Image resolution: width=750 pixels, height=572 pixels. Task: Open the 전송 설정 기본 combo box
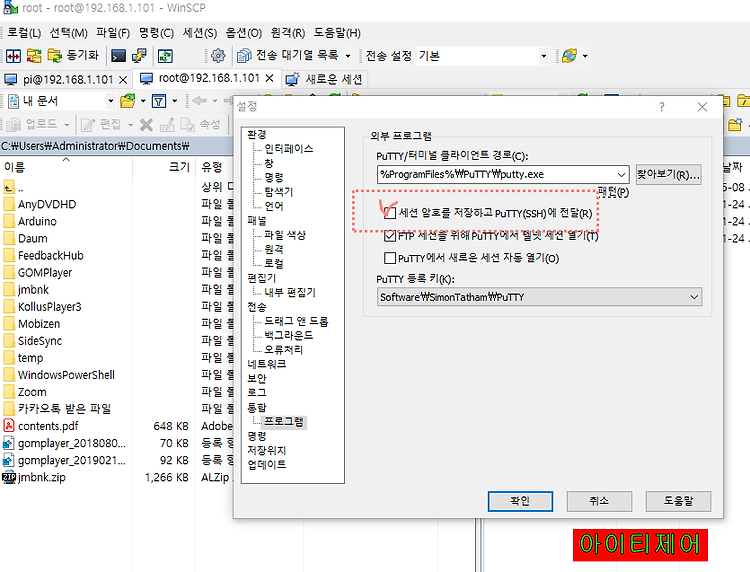coord(483,56)
